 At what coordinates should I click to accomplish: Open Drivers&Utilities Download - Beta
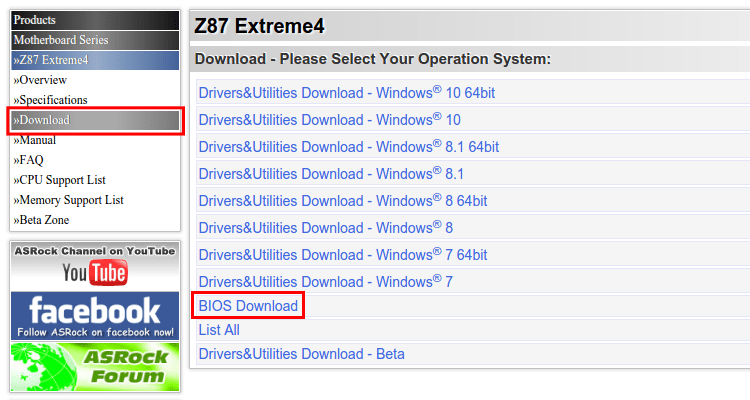tap(301, 354)
